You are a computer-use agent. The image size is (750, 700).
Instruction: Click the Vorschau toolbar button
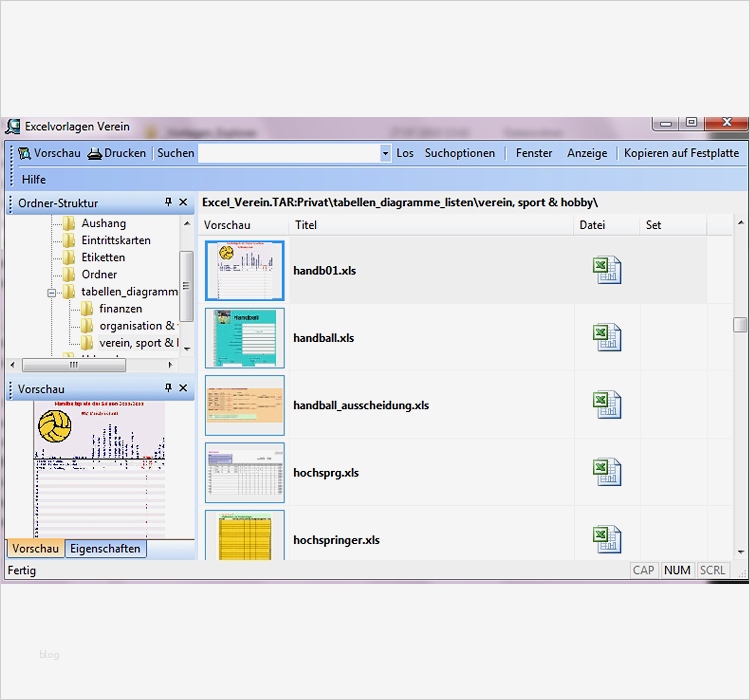tap(49, 153)
